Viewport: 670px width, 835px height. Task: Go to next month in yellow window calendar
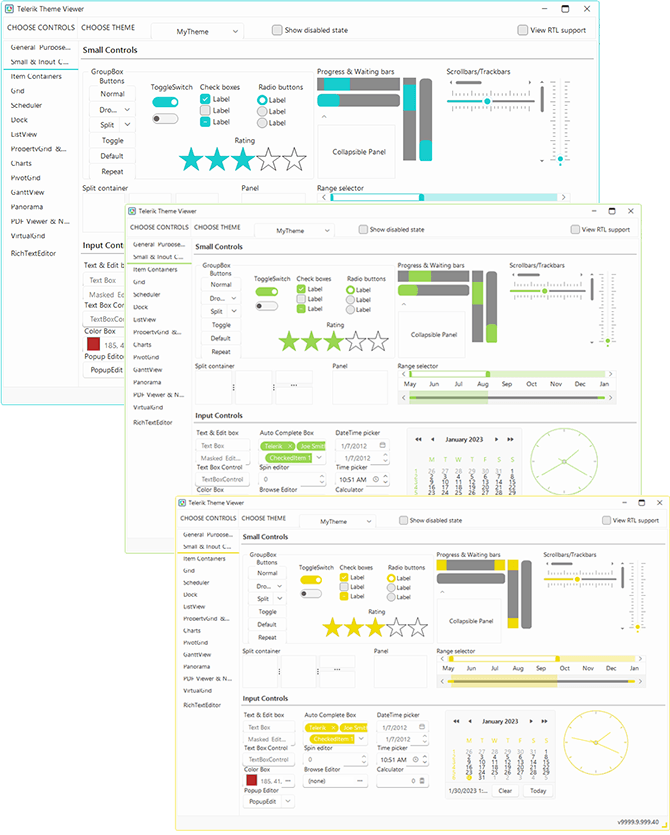[531, 721]
